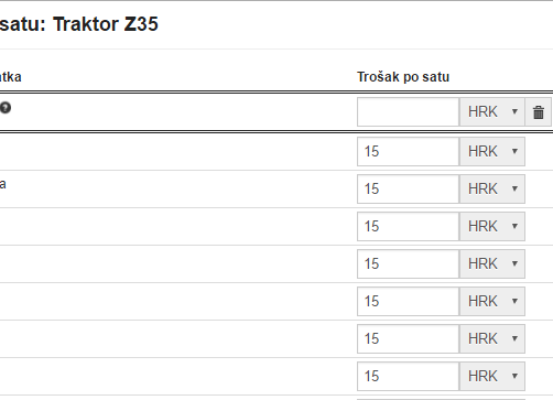Expand HRK currency selector in second 15 row

click(x=492, y=189)
